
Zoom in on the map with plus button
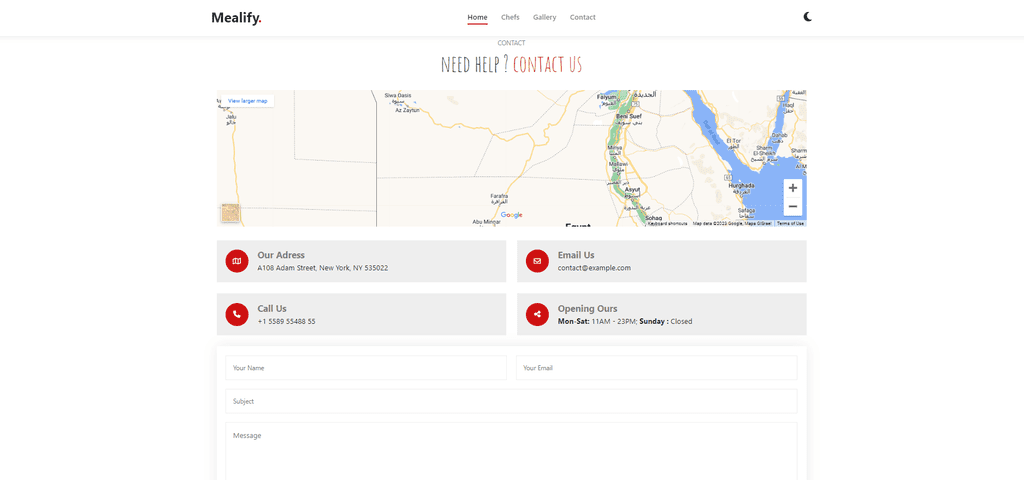click(x=793, y=188)
